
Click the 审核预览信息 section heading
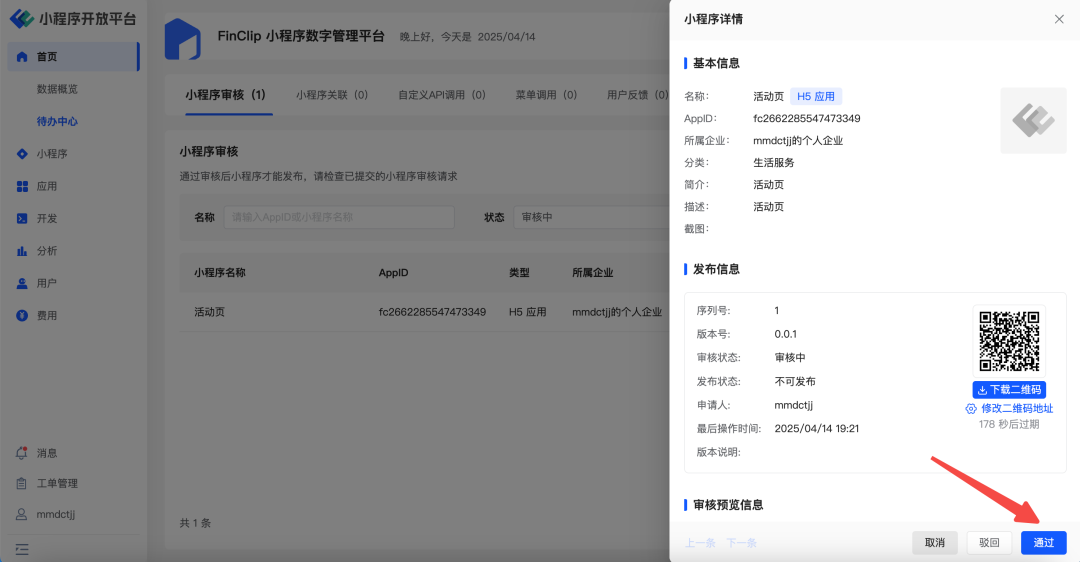tap(728, 505)
